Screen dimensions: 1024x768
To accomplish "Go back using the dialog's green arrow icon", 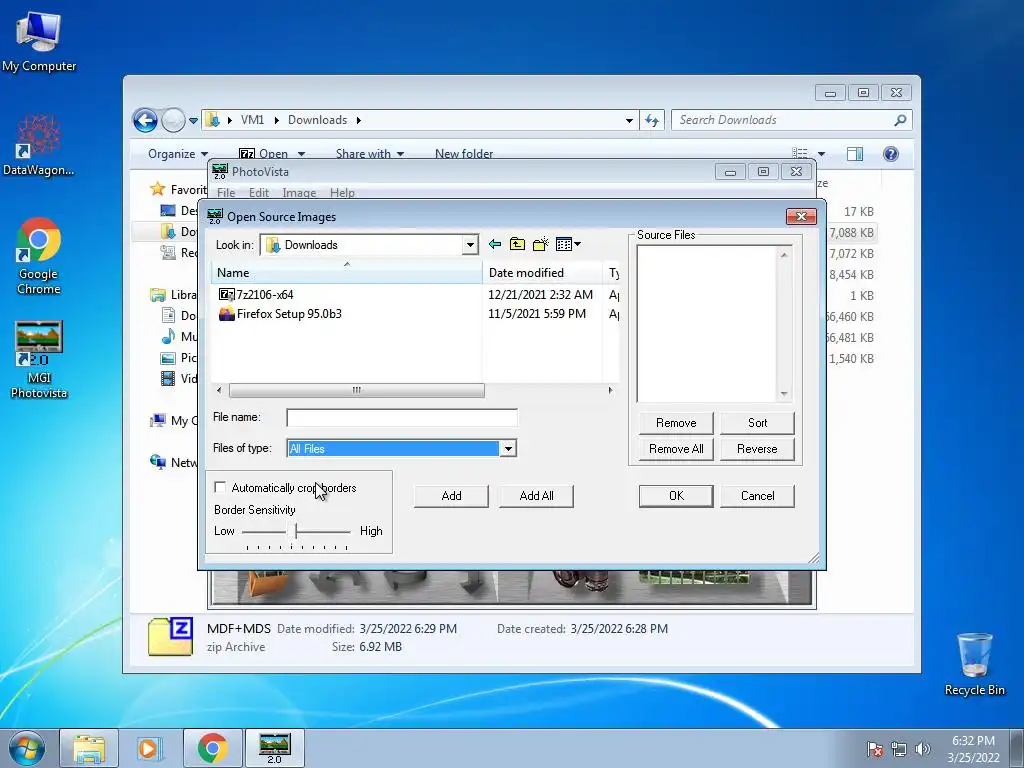I will tap(495, 244).
